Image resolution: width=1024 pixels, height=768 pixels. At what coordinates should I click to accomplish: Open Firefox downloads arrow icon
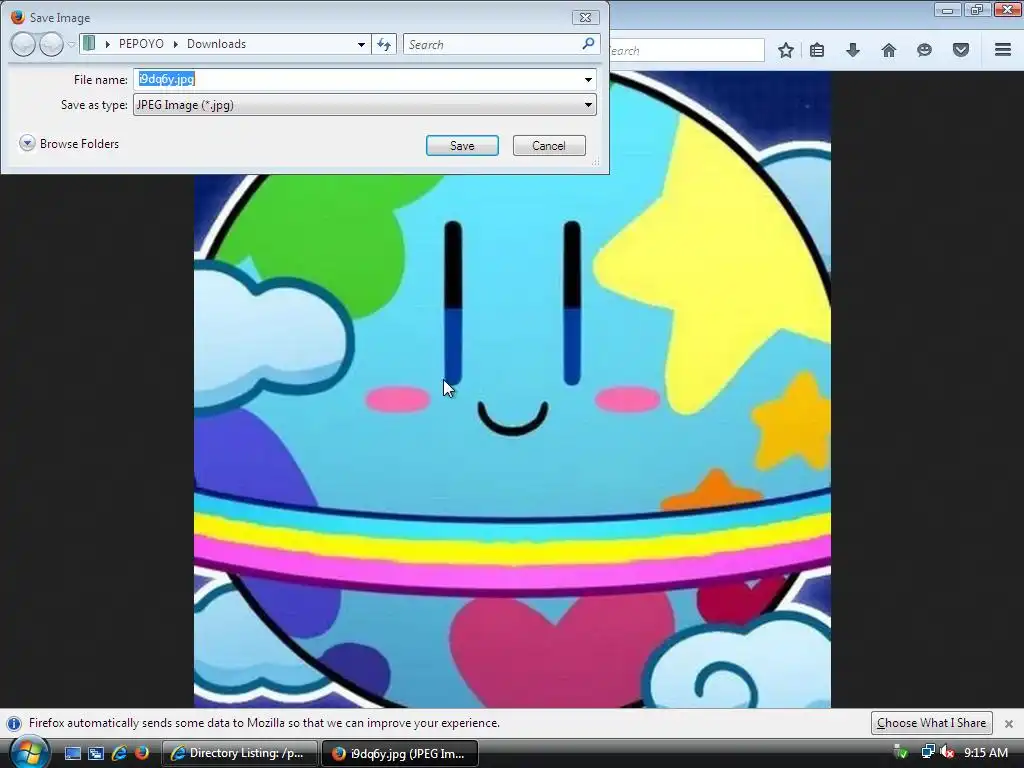click(853, 50)
